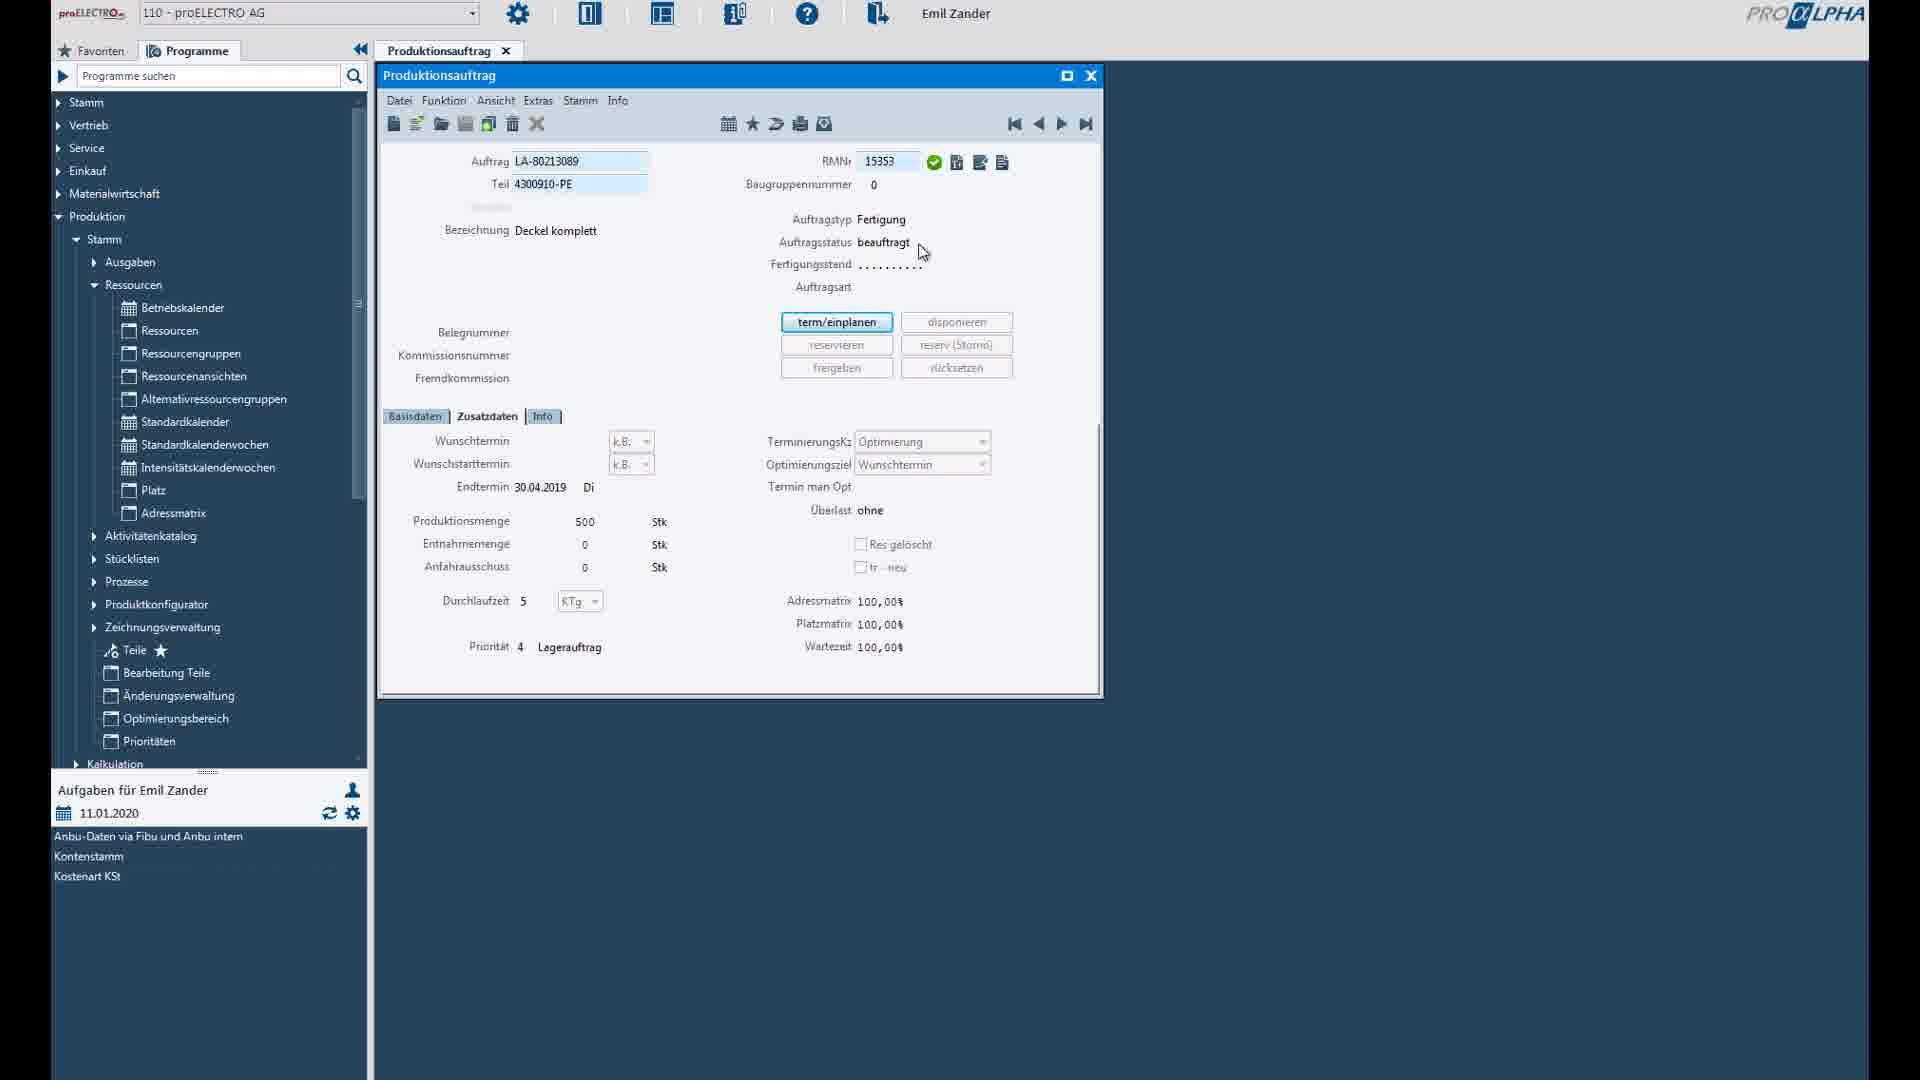Image resolution: width=1920 pixels, height=1080 pixels.
Task: Click the reservieren button
Action: [837, 345]
